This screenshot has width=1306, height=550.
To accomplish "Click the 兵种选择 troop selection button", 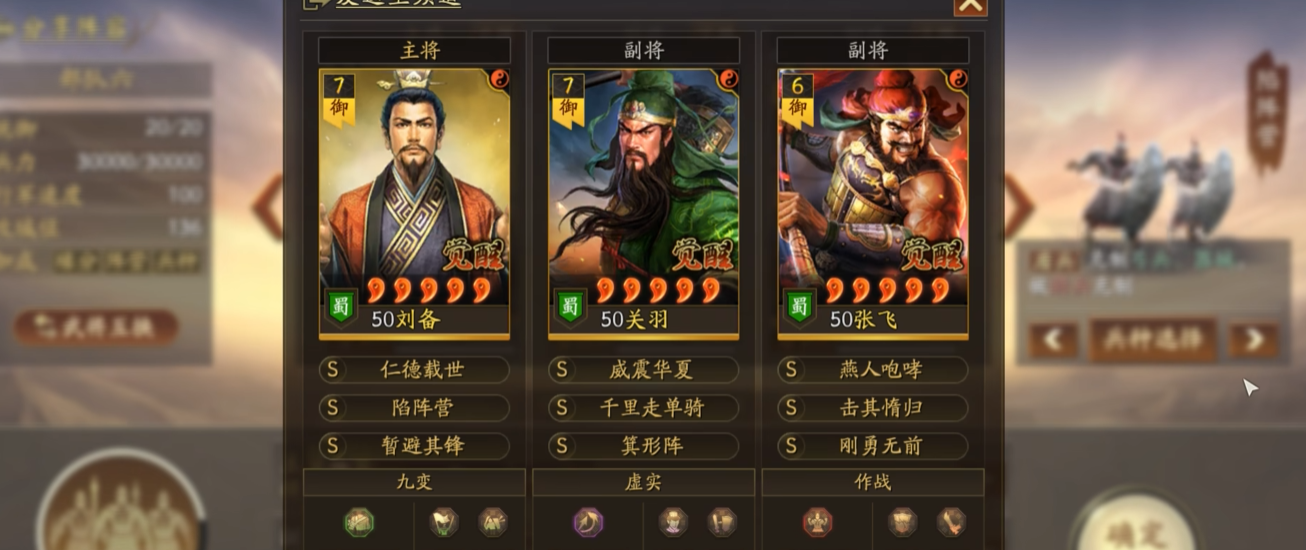I will 1153,340.
